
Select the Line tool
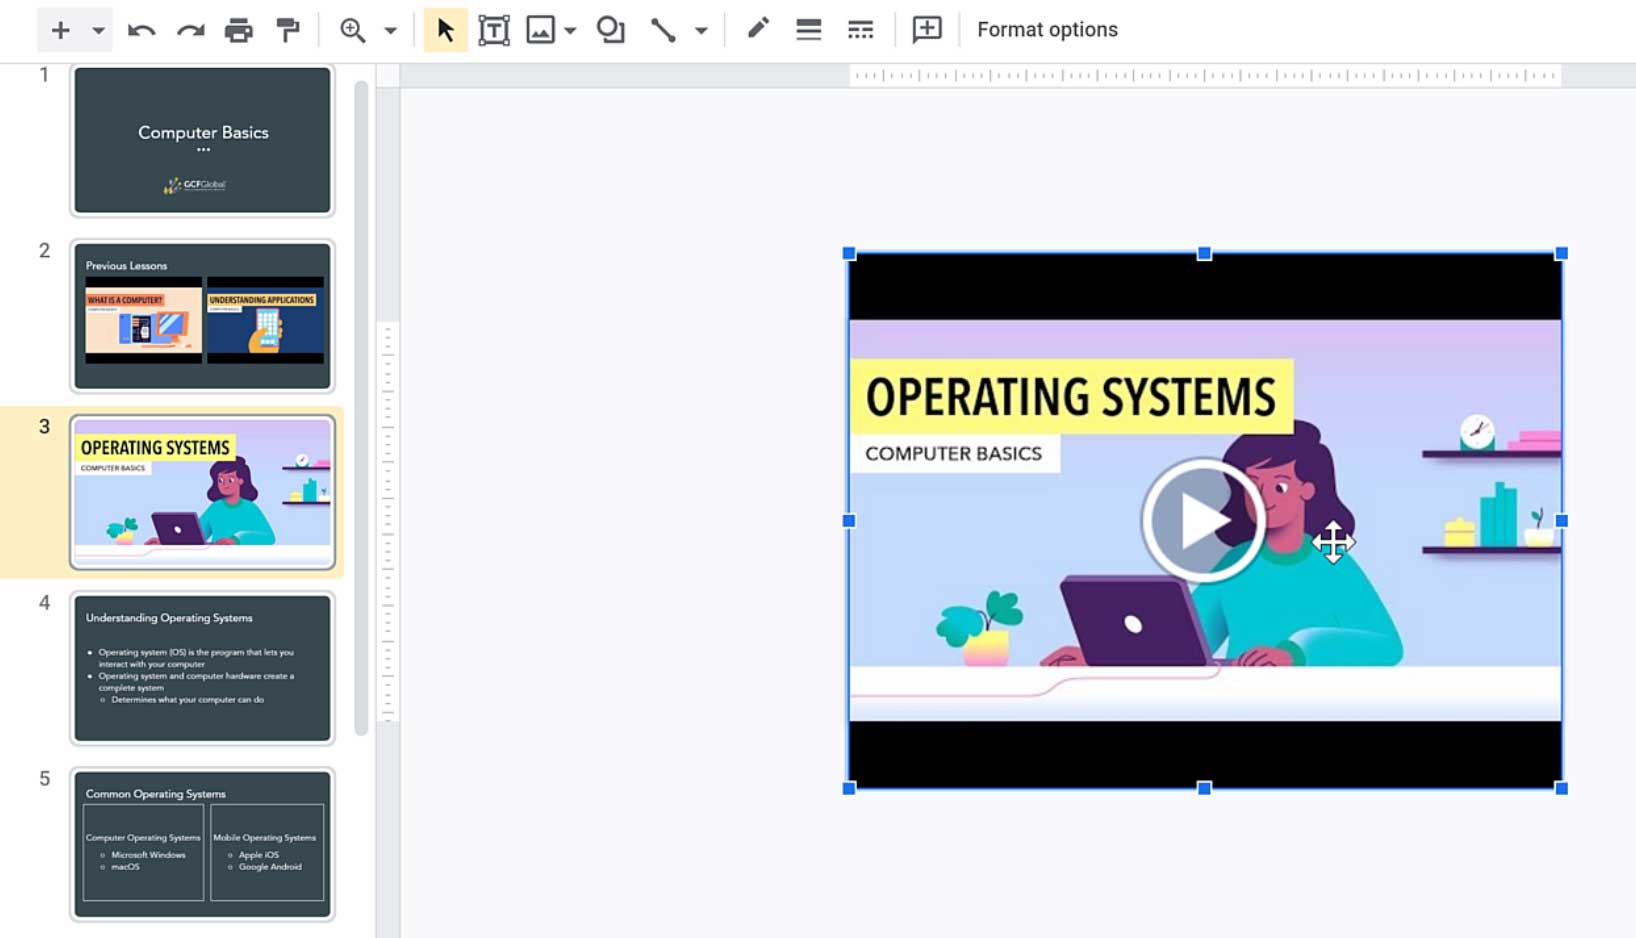(x=660, y=29)
